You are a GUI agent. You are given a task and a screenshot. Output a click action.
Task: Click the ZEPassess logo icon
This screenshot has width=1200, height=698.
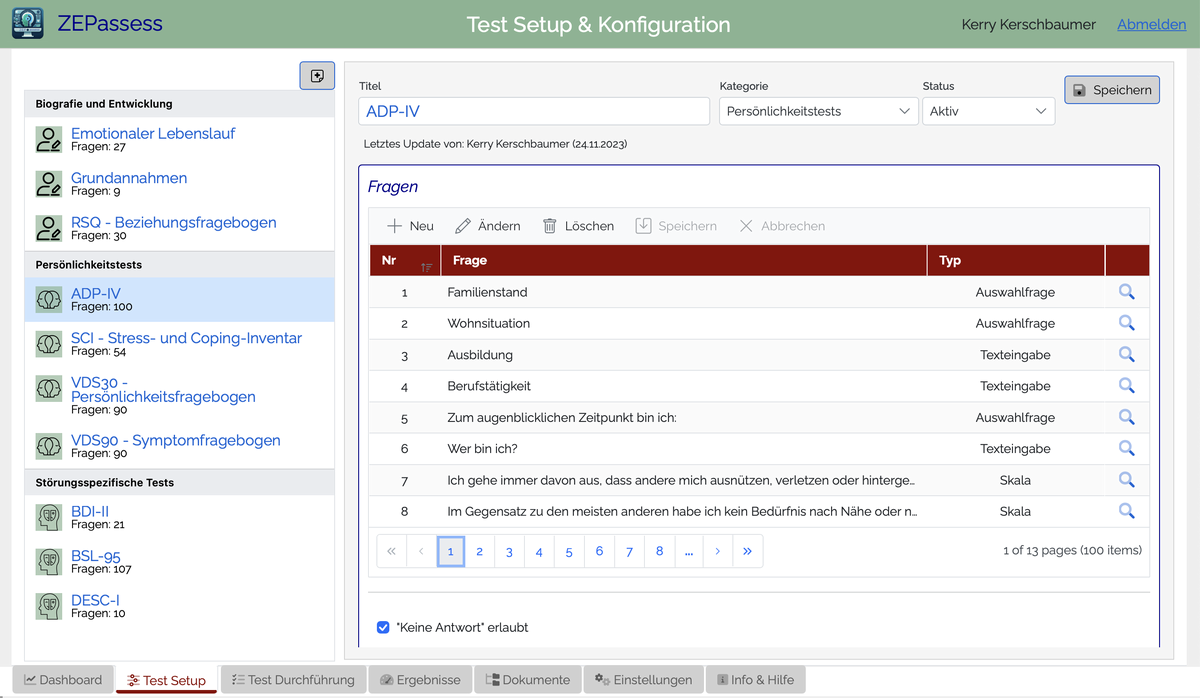pyautogui.click(x=27, y=23)
